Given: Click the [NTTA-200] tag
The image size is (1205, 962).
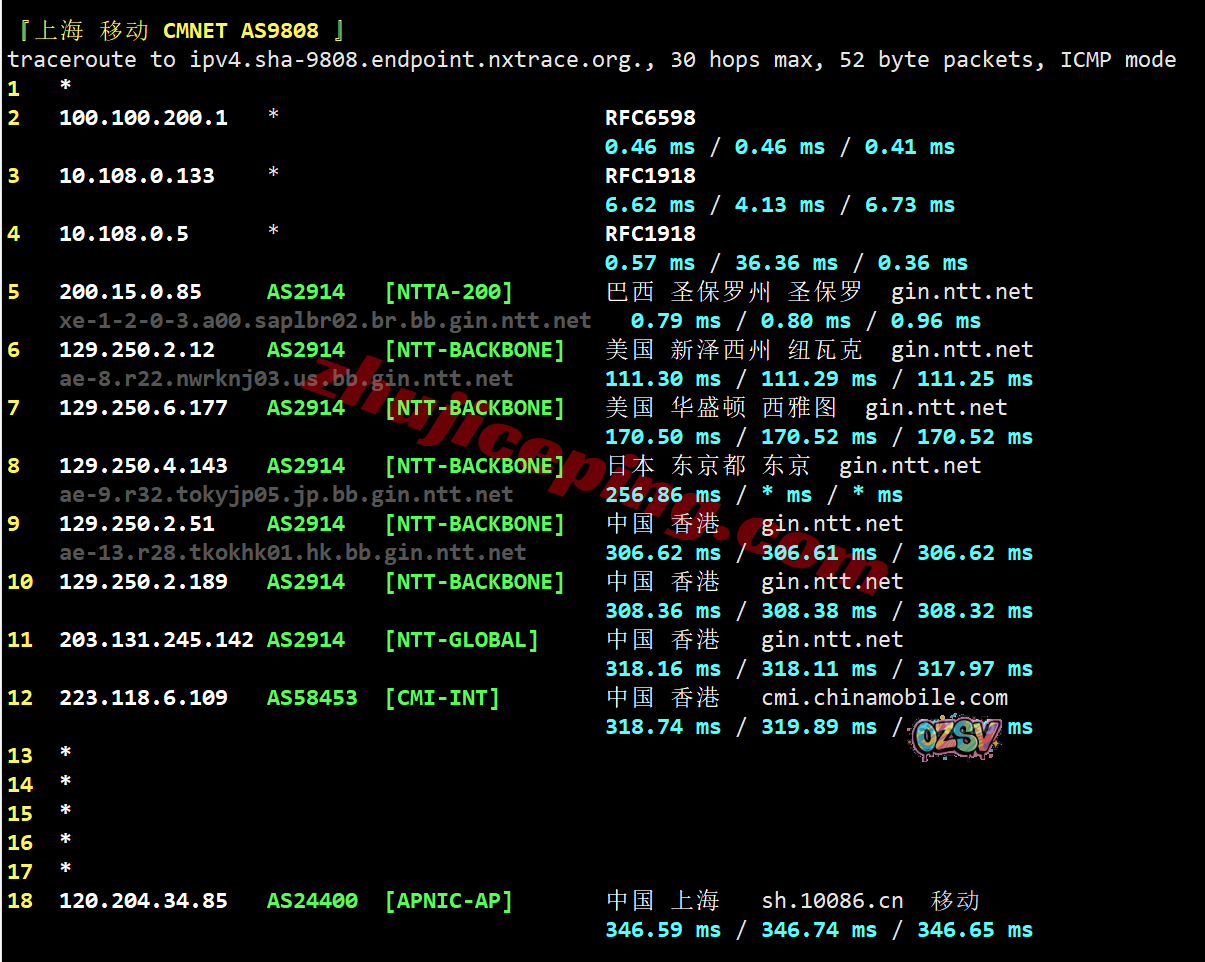Looking at the screenshot, I should pyautogui.click(x=448, y=292).
